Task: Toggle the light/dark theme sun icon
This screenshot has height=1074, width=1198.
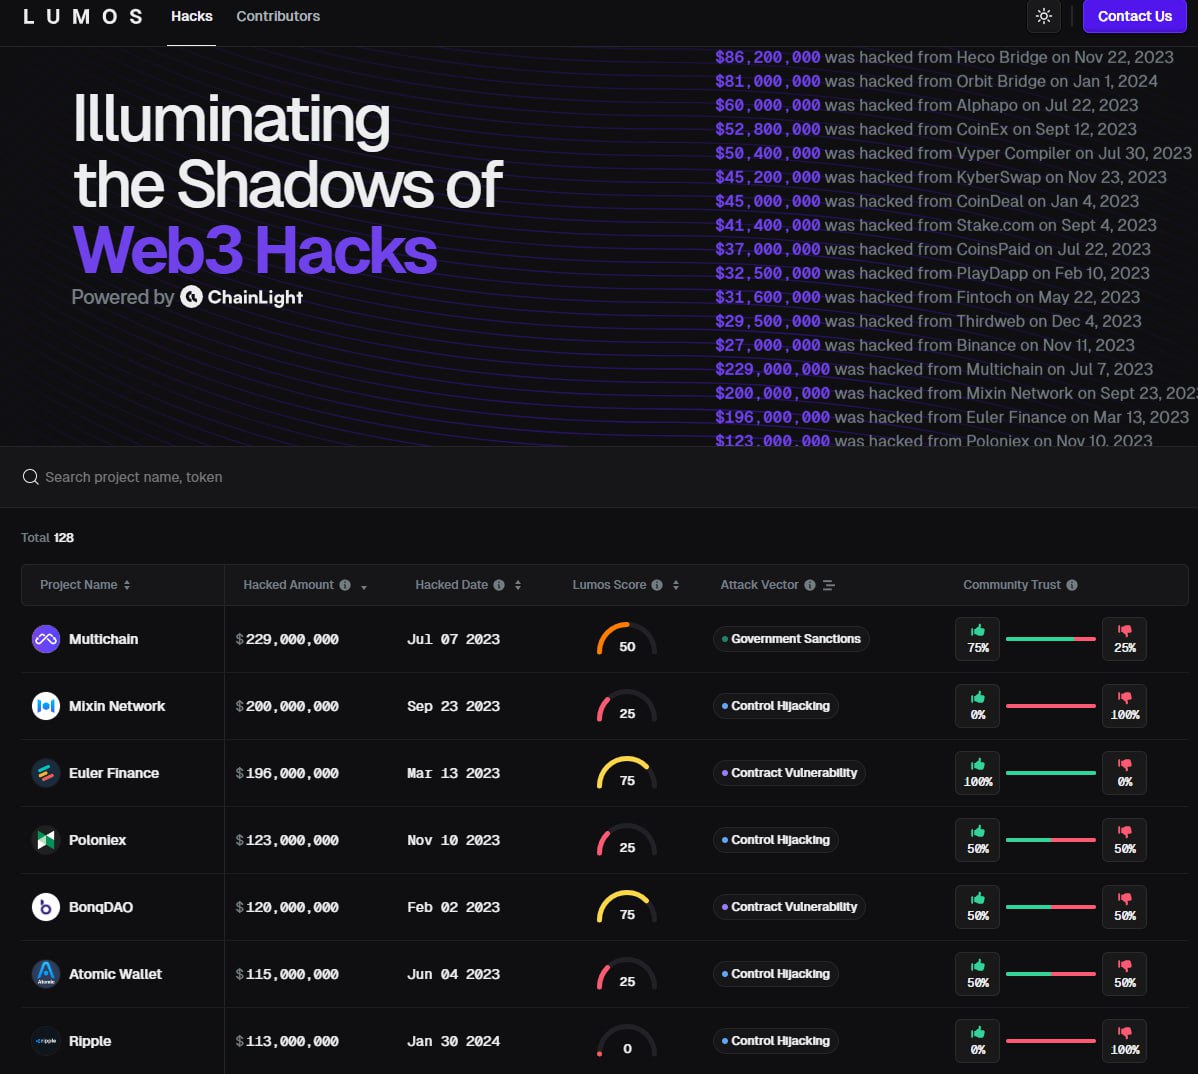Action: (x=1044, y=16)
